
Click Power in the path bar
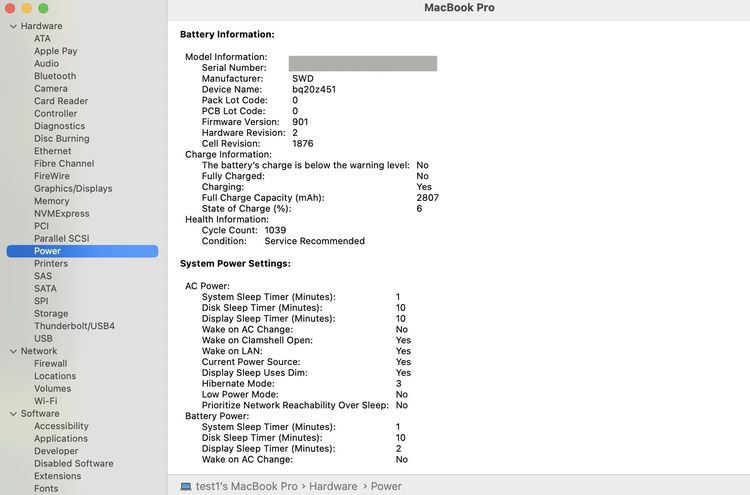386,486
